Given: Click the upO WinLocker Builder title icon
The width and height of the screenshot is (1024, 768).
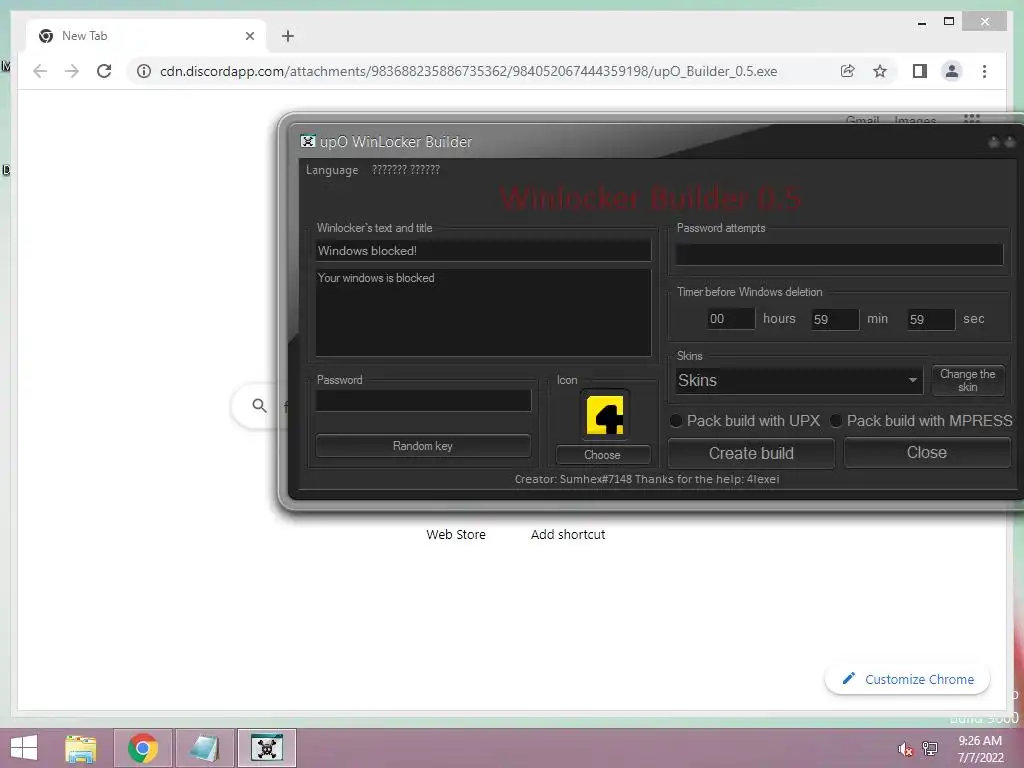Looking at the screenshot, I should (308, 141).
